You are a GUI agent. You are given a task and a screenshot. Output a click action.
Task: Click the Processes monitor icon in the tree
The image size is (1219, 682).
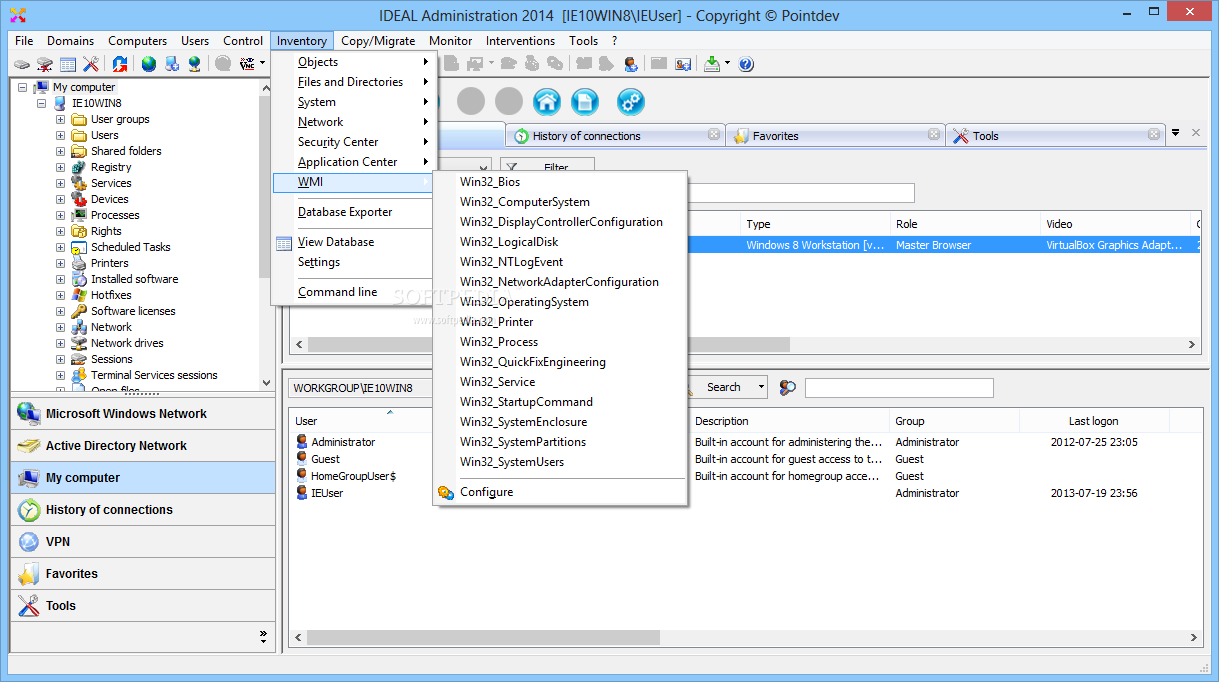click(x=80, y=215)
